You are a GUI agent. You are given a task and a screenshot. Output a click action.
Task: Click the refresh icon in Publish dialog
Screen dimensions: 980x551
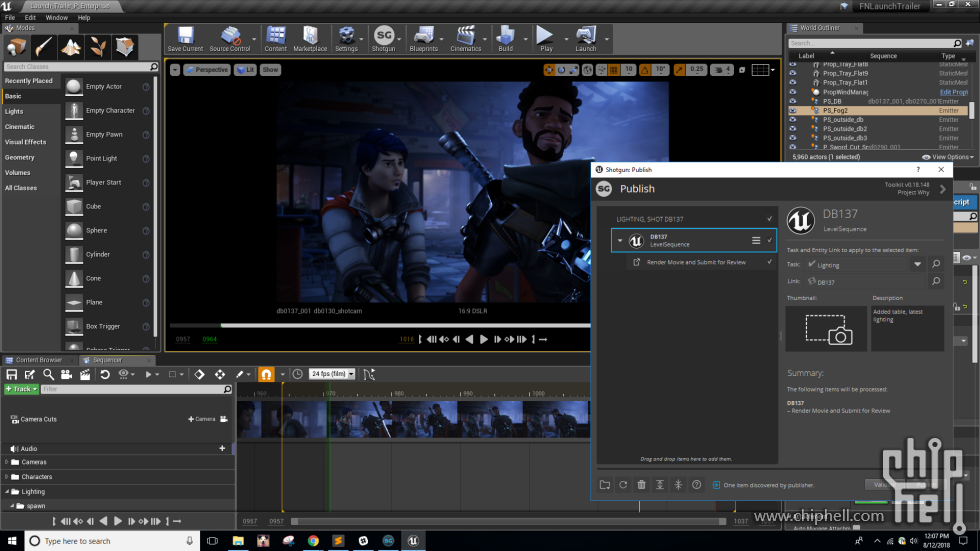click(x=623, y=485)
